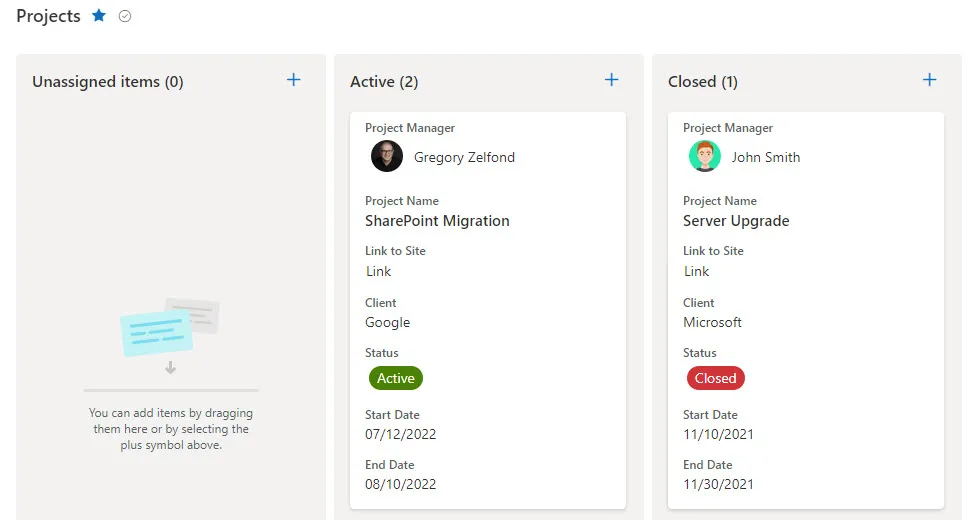Click John Smith project manager name
Screen dimensions: 973x520
(x=765, y=157)
